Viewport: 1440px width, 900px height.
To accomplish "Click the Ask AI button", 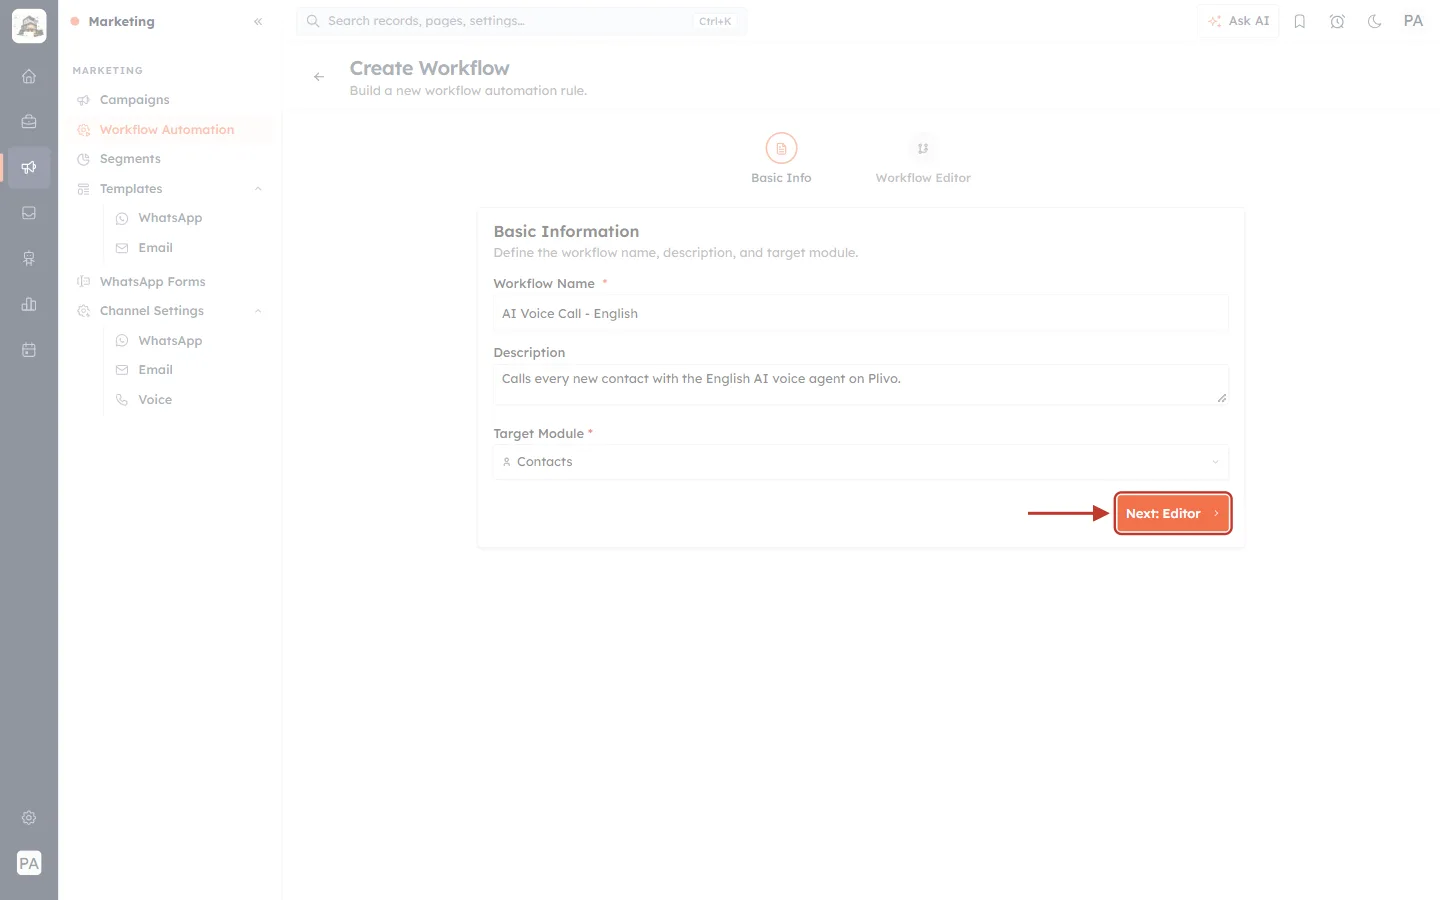I will click(1238, 21).
